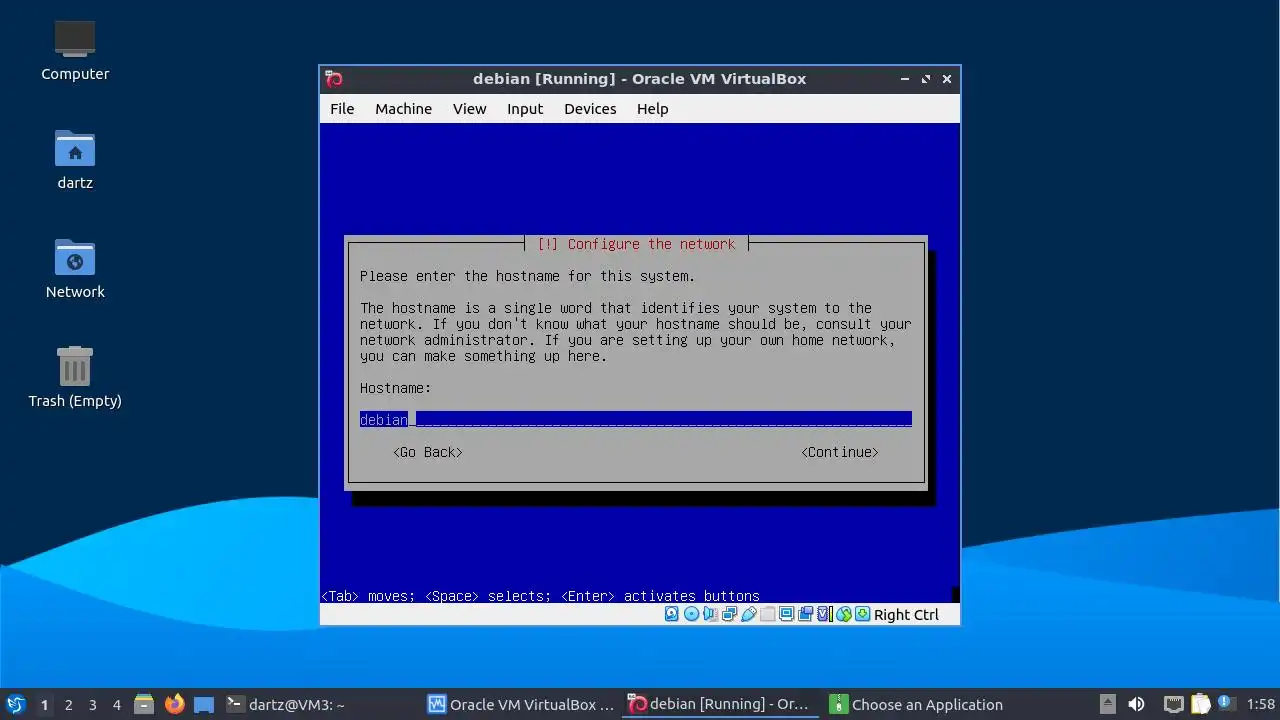Screen dimensions: 1280x720
Task: Minimize the debian VirtualBox window
Action: tap(905, 79)
